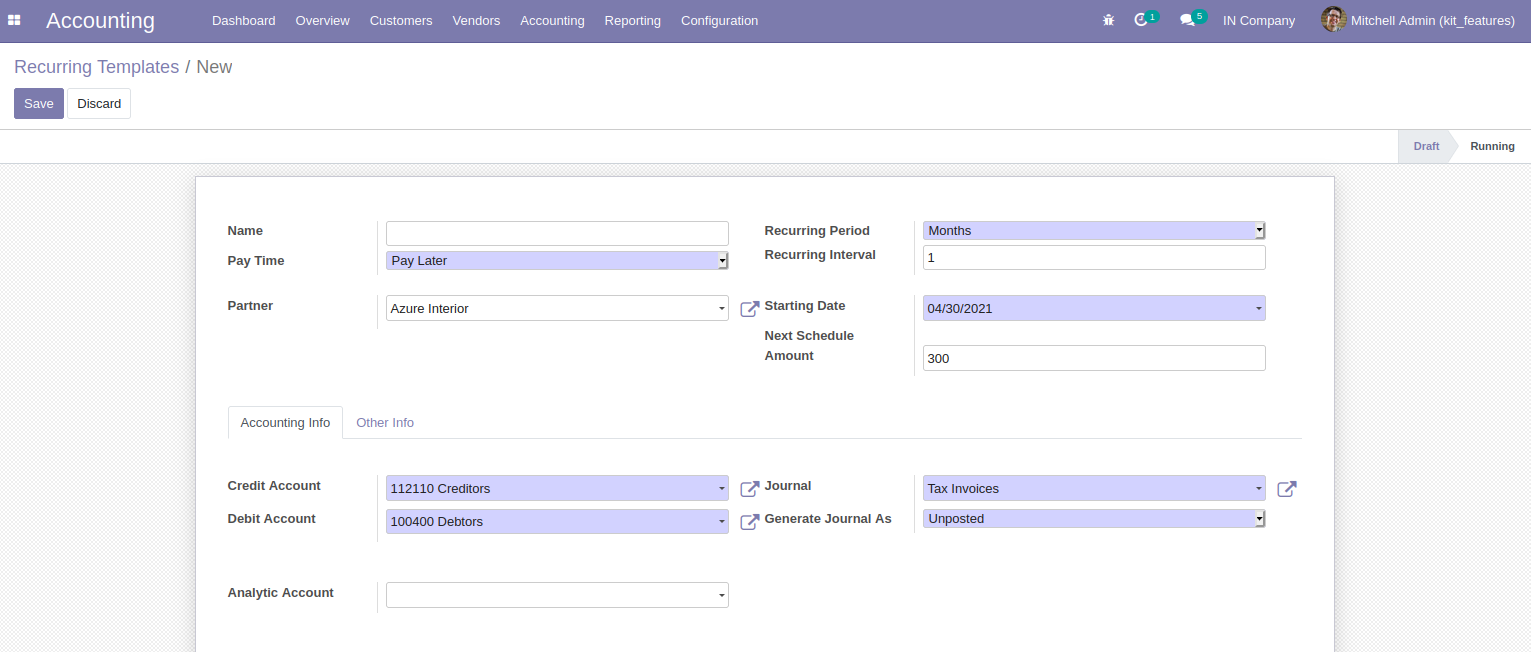The width and height of the screenshot is (1531, 652).
Task: Expand the Recurring Period dropdown
Action: [1094, 231]
